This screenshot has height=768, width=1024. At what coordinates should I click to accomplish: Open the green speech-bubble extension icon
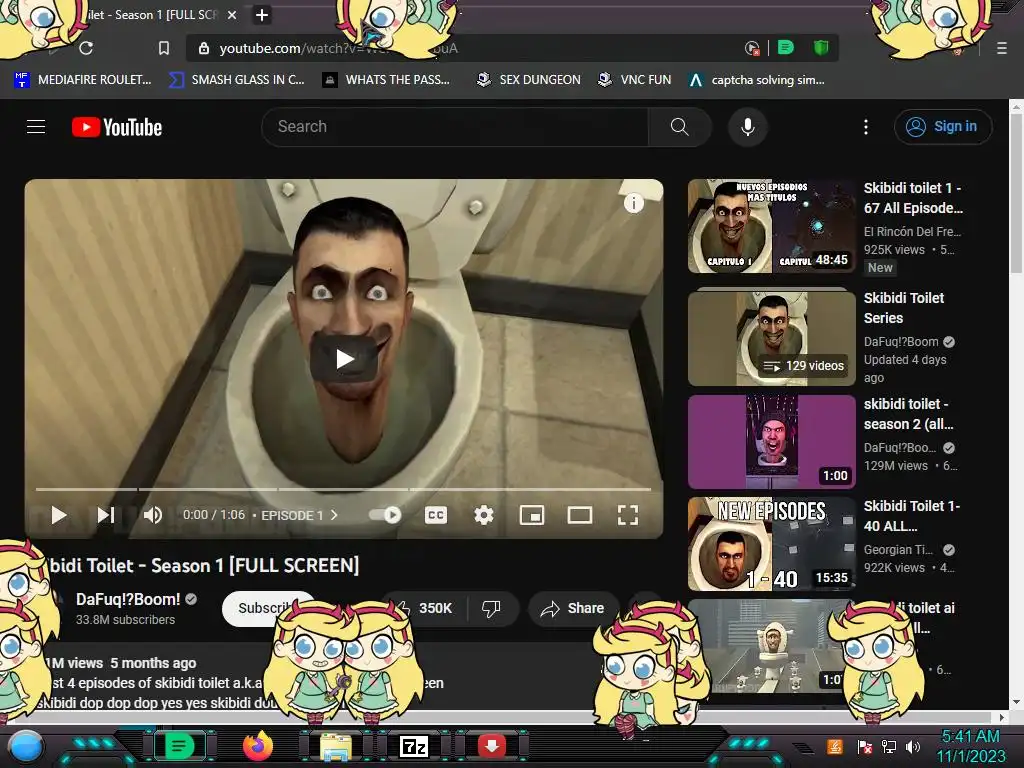pyautogui.click(x=786, y=48)
